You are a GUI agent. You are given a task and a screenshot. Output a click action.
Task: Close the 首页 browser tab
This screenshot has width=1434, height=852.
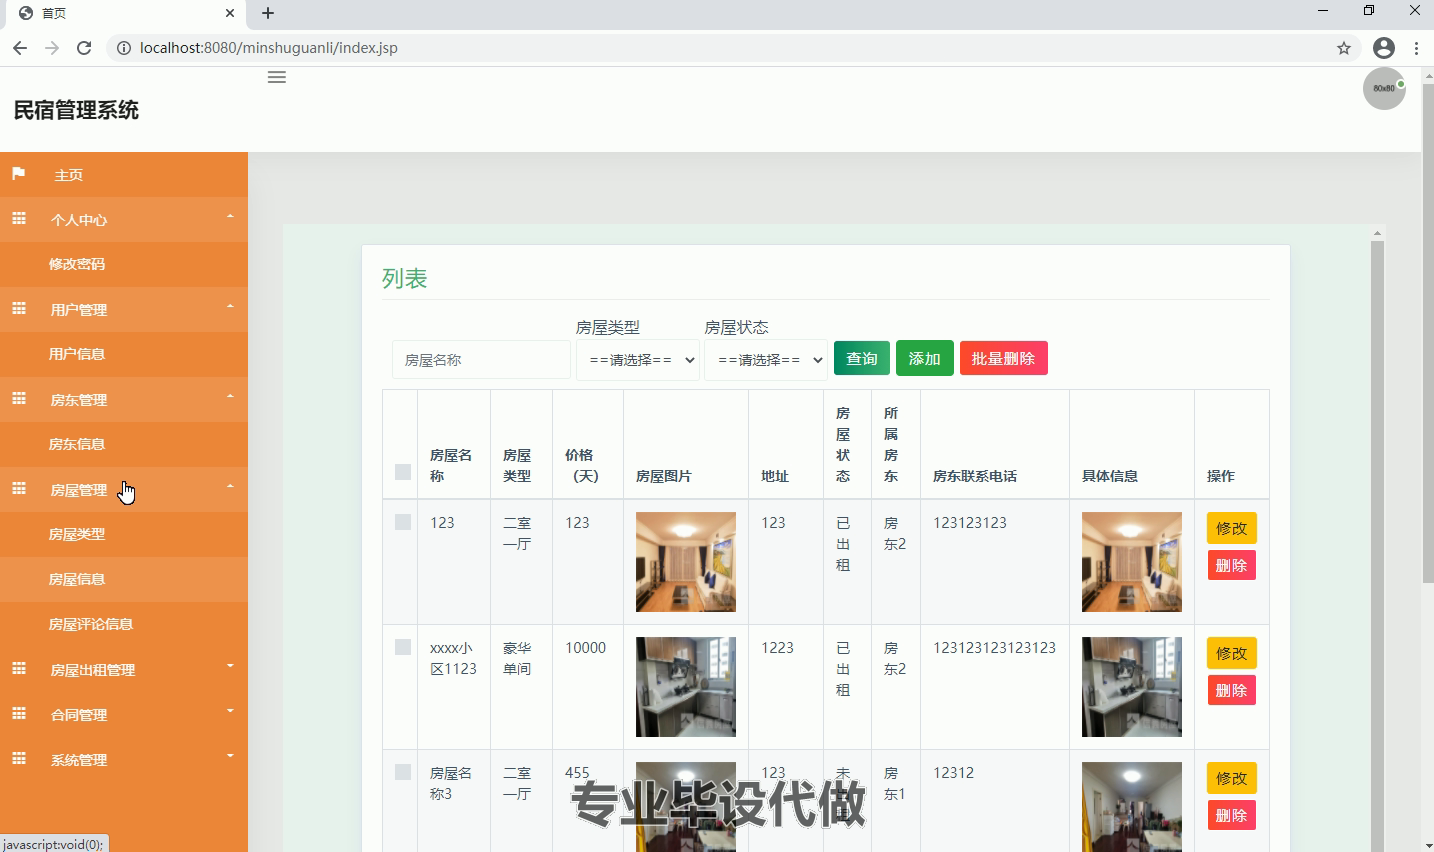[x=230, y=13]
